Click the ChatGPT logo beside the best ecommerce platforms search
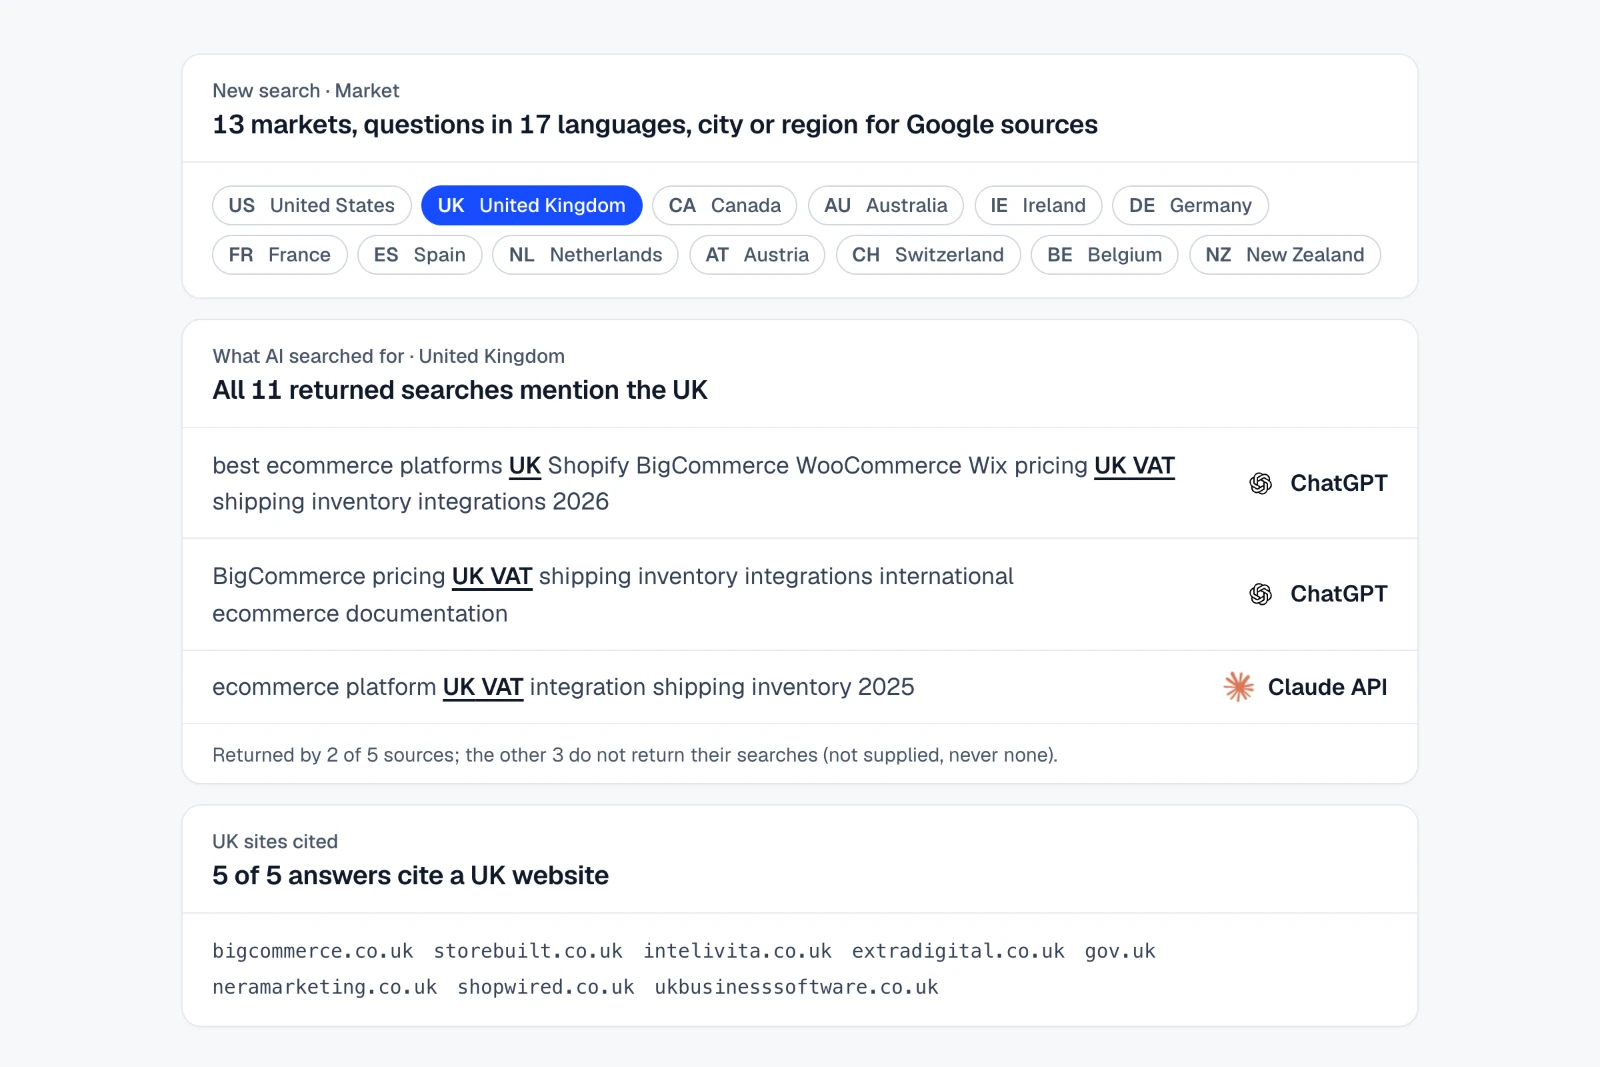The width and height of the screenshot is (1600, 1067). point(1260,484)
